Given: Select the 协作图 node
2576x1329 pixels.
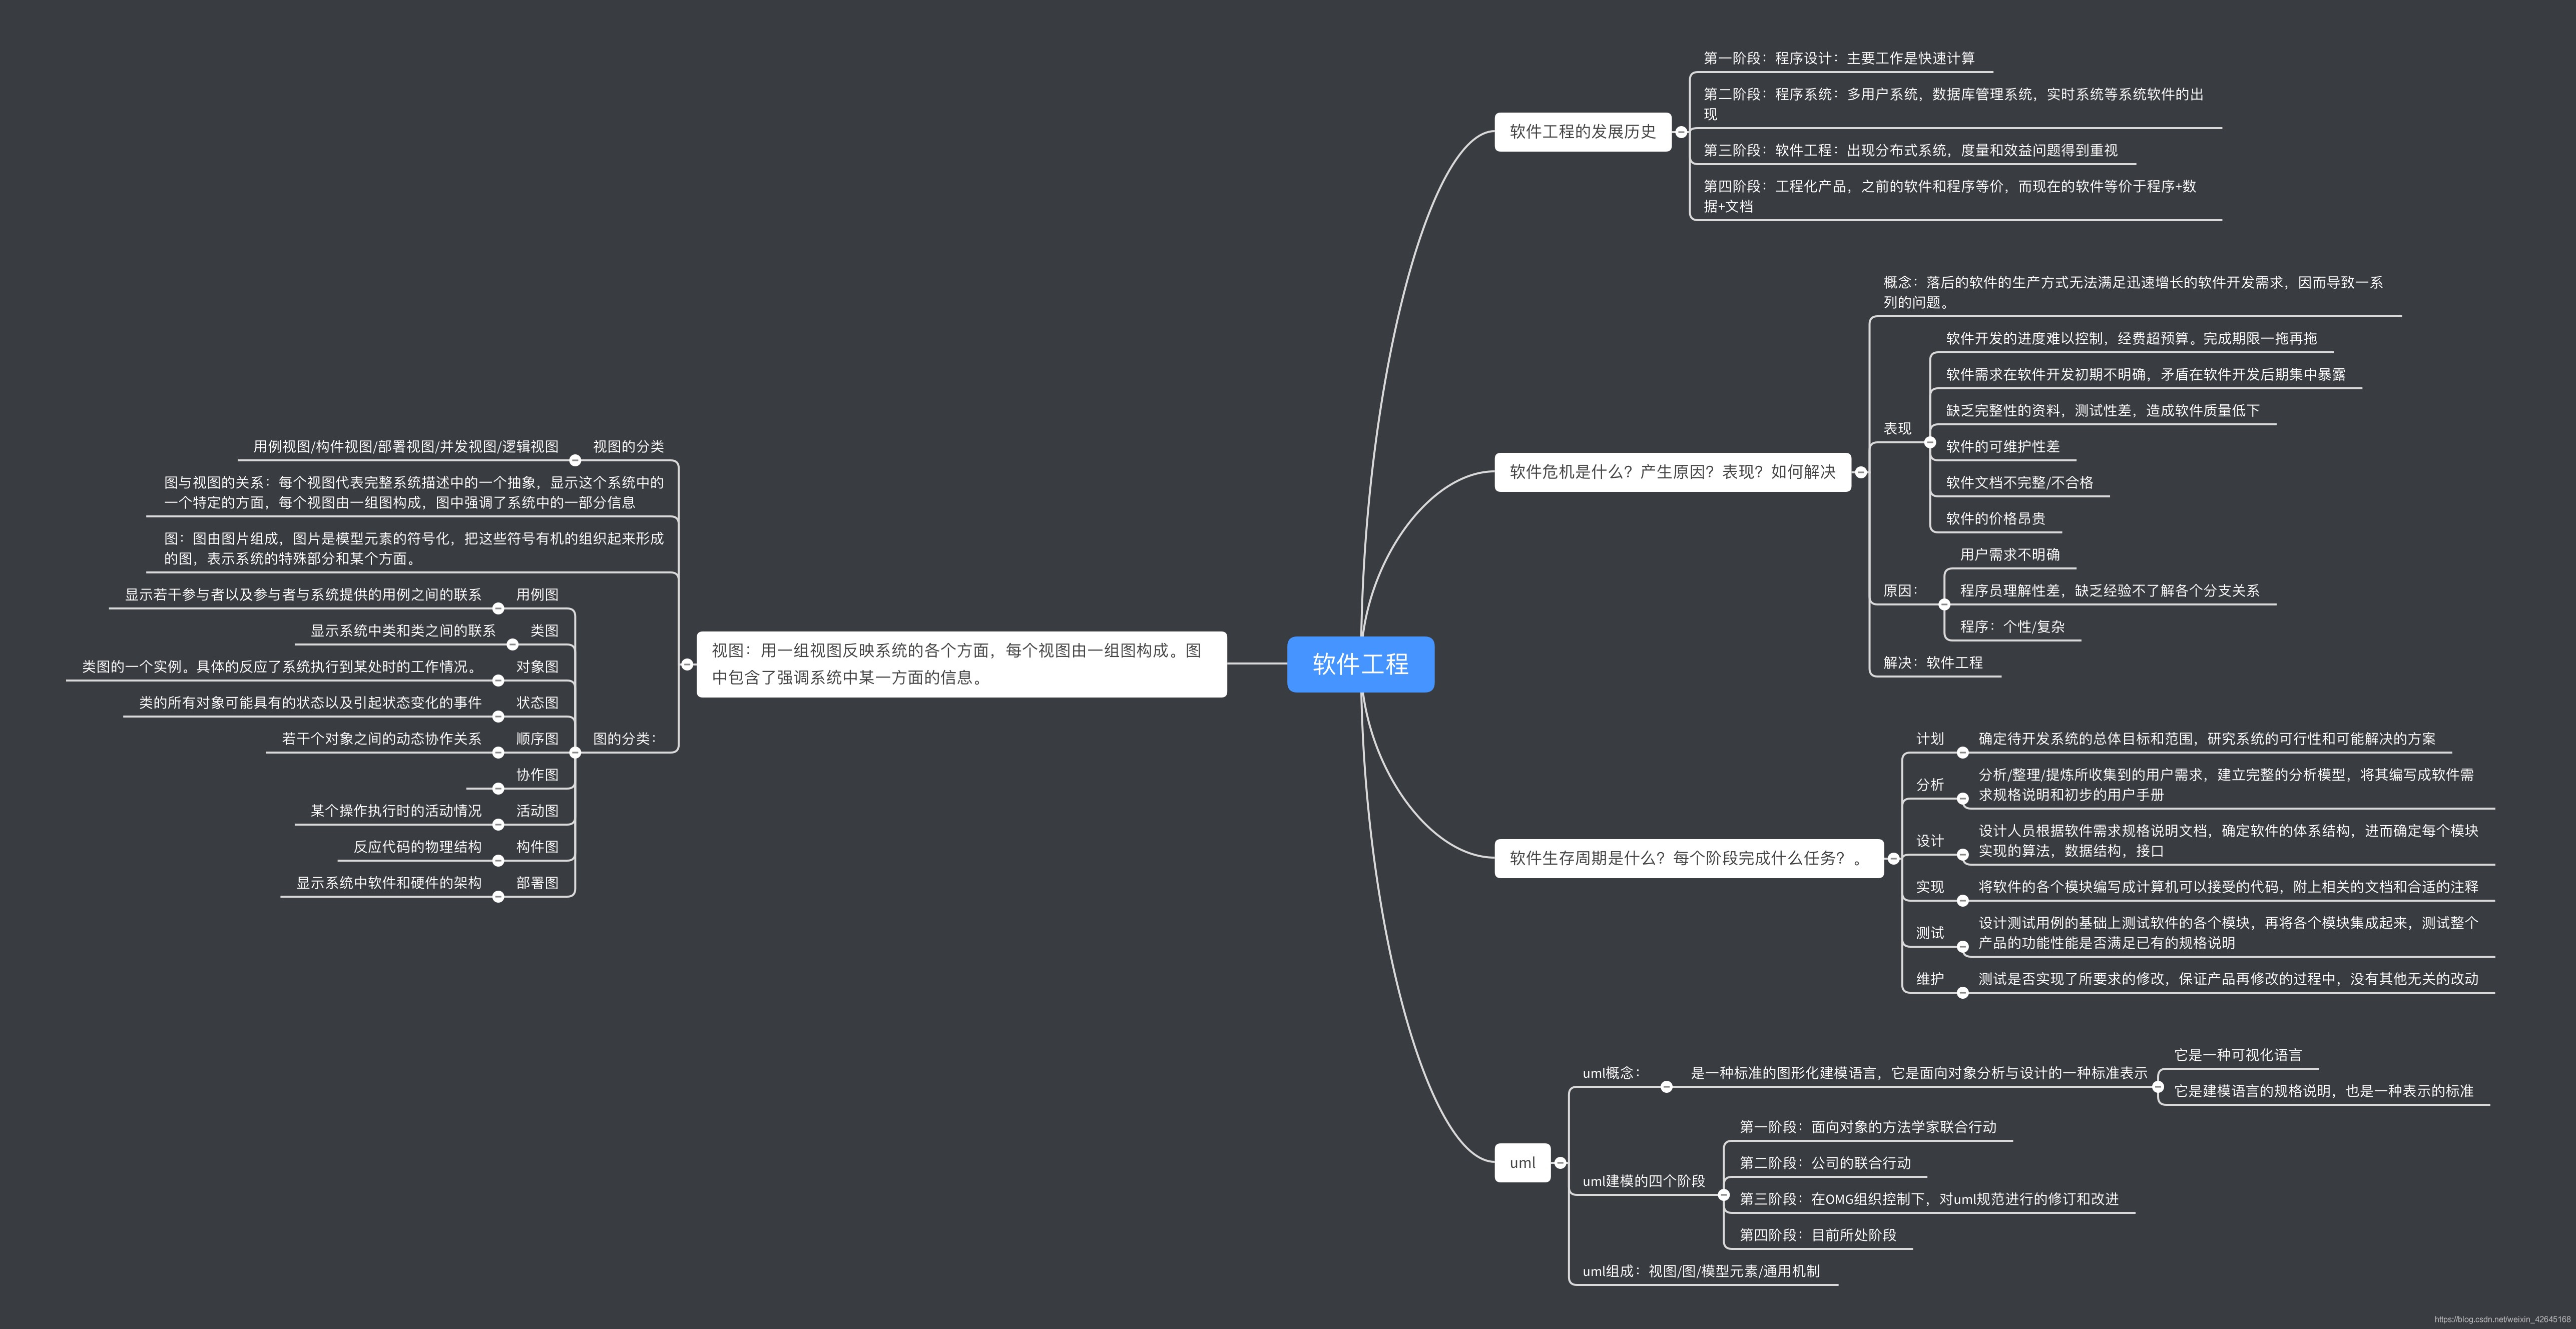Looking at the screenshot, I should click(x=537, y=774).
